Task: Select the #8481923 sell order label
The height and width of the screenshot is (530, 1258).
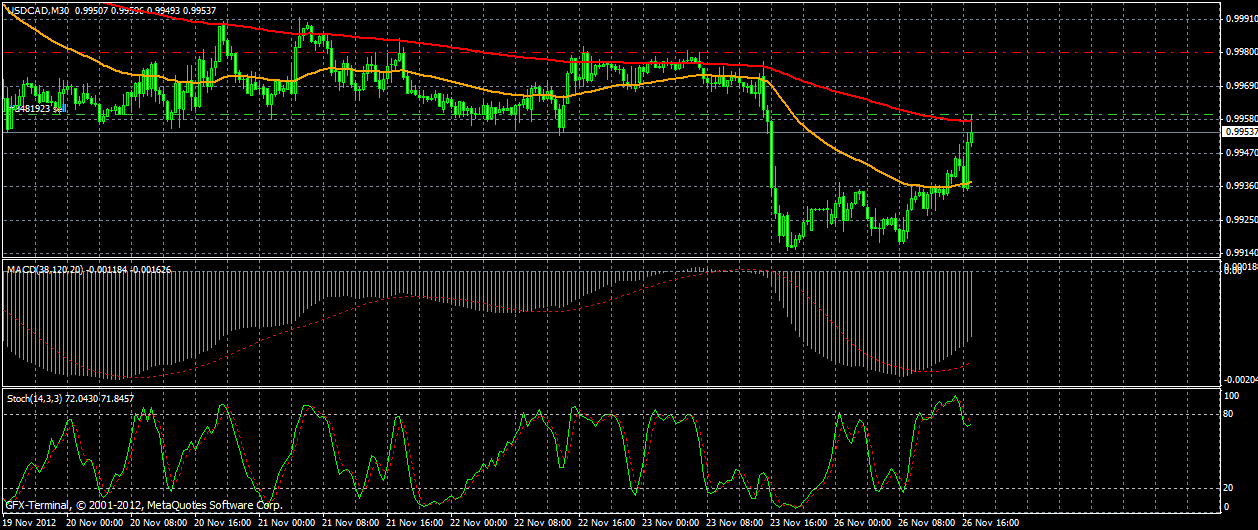Action: coord(39,108)
